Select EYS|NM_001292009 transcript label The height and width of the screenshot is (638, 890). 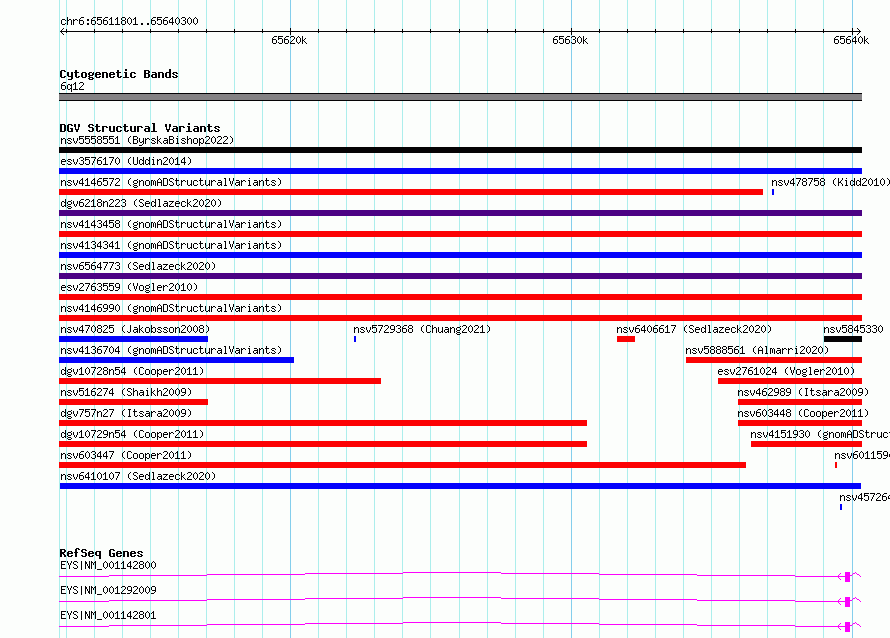click(108, 590)
